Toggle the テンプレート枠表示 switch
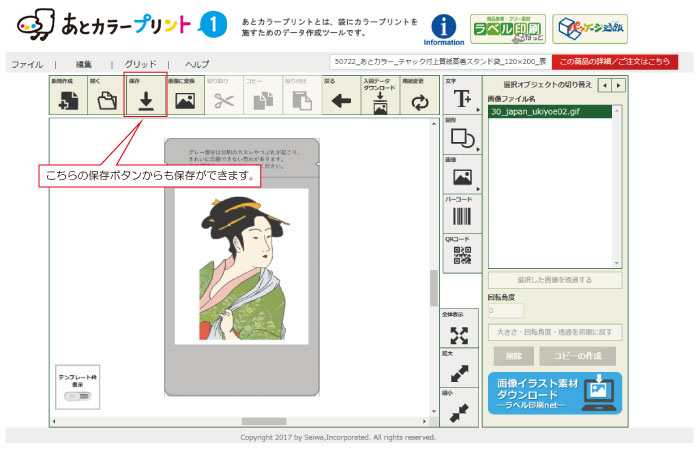Viewport: 700px width, 450px height. click(x=77, y=396)
